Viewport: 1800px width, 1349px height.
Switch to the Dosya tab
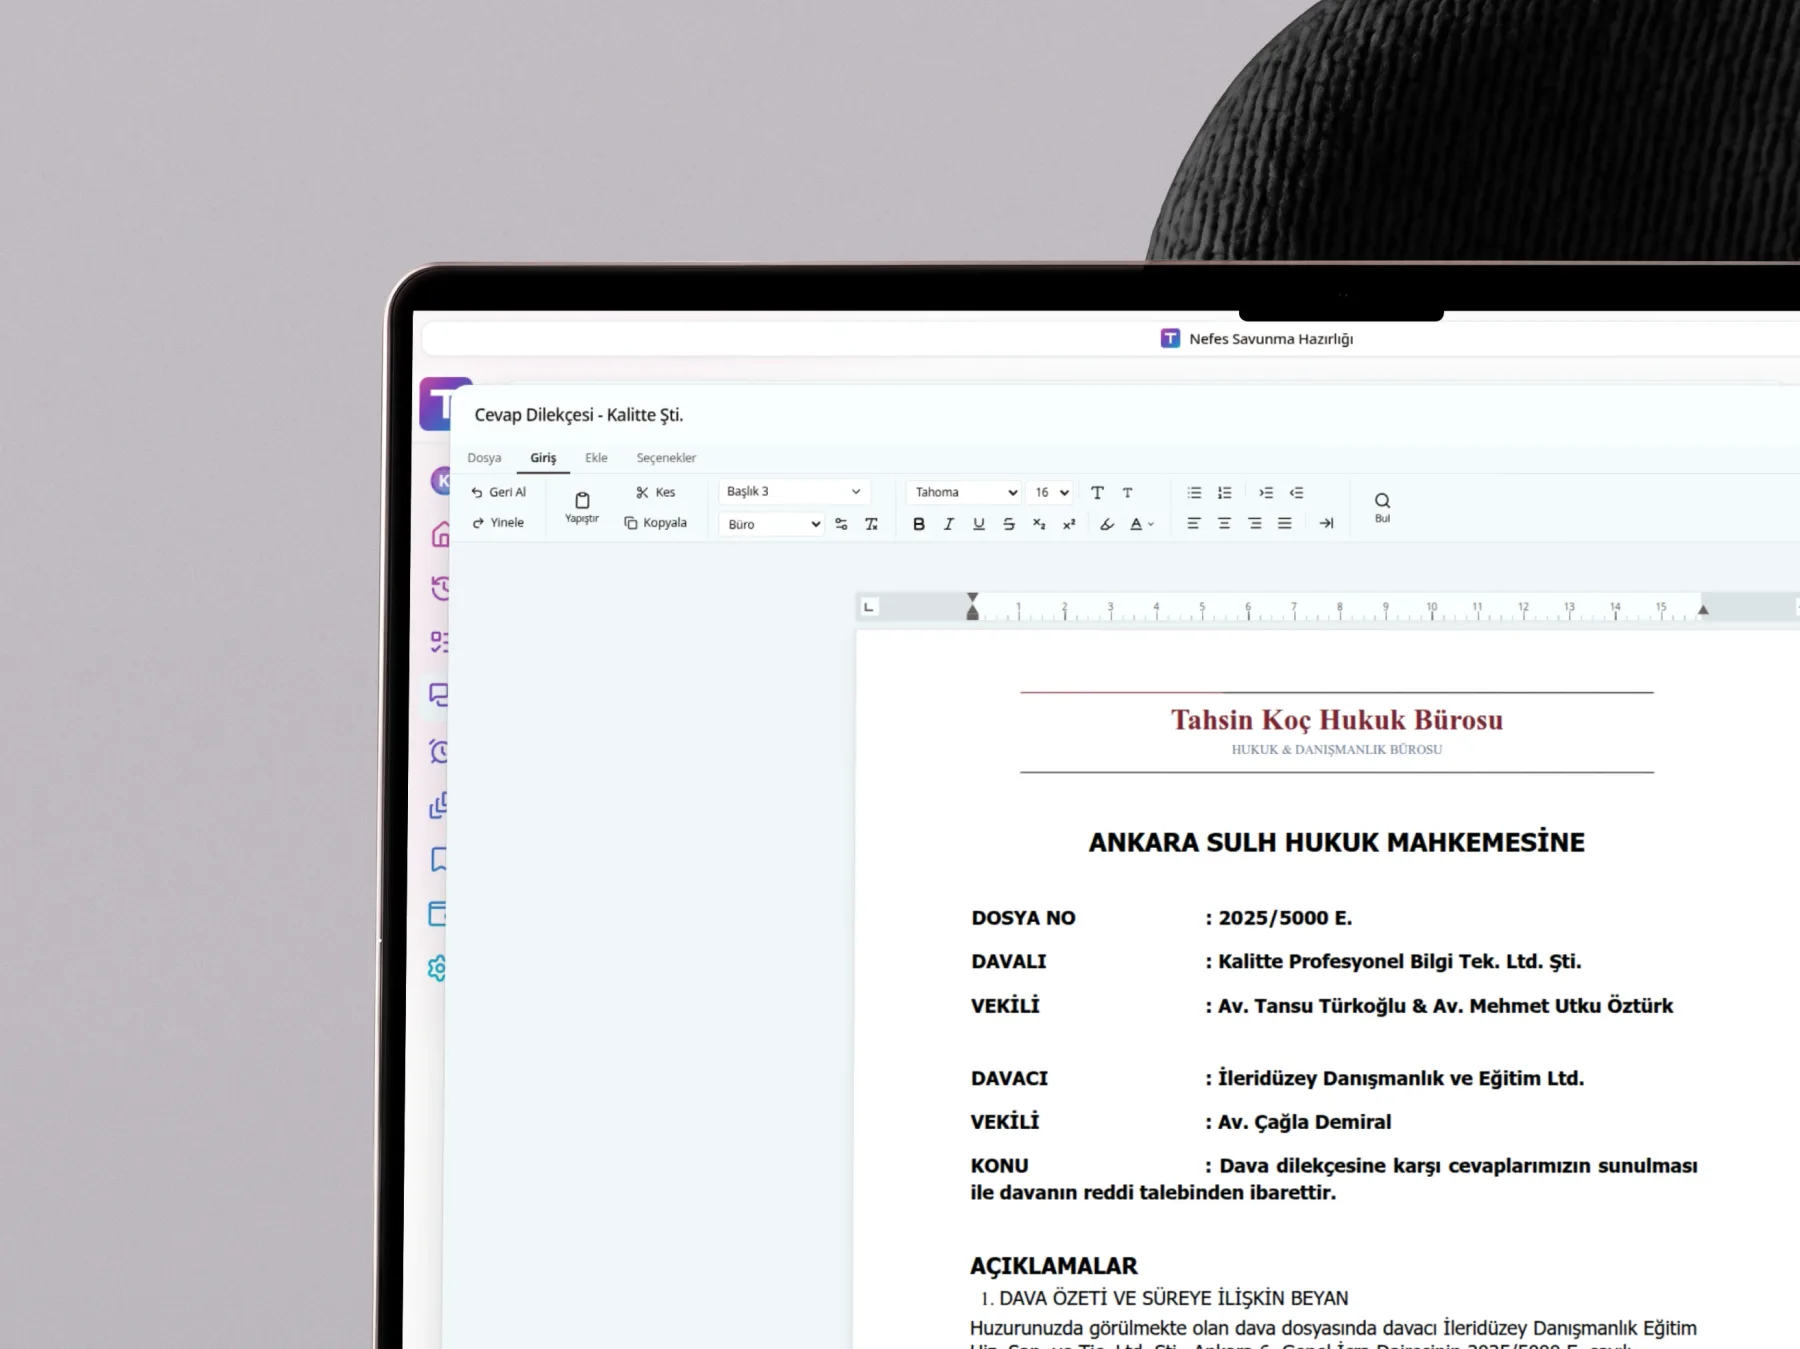click(484, 458)
